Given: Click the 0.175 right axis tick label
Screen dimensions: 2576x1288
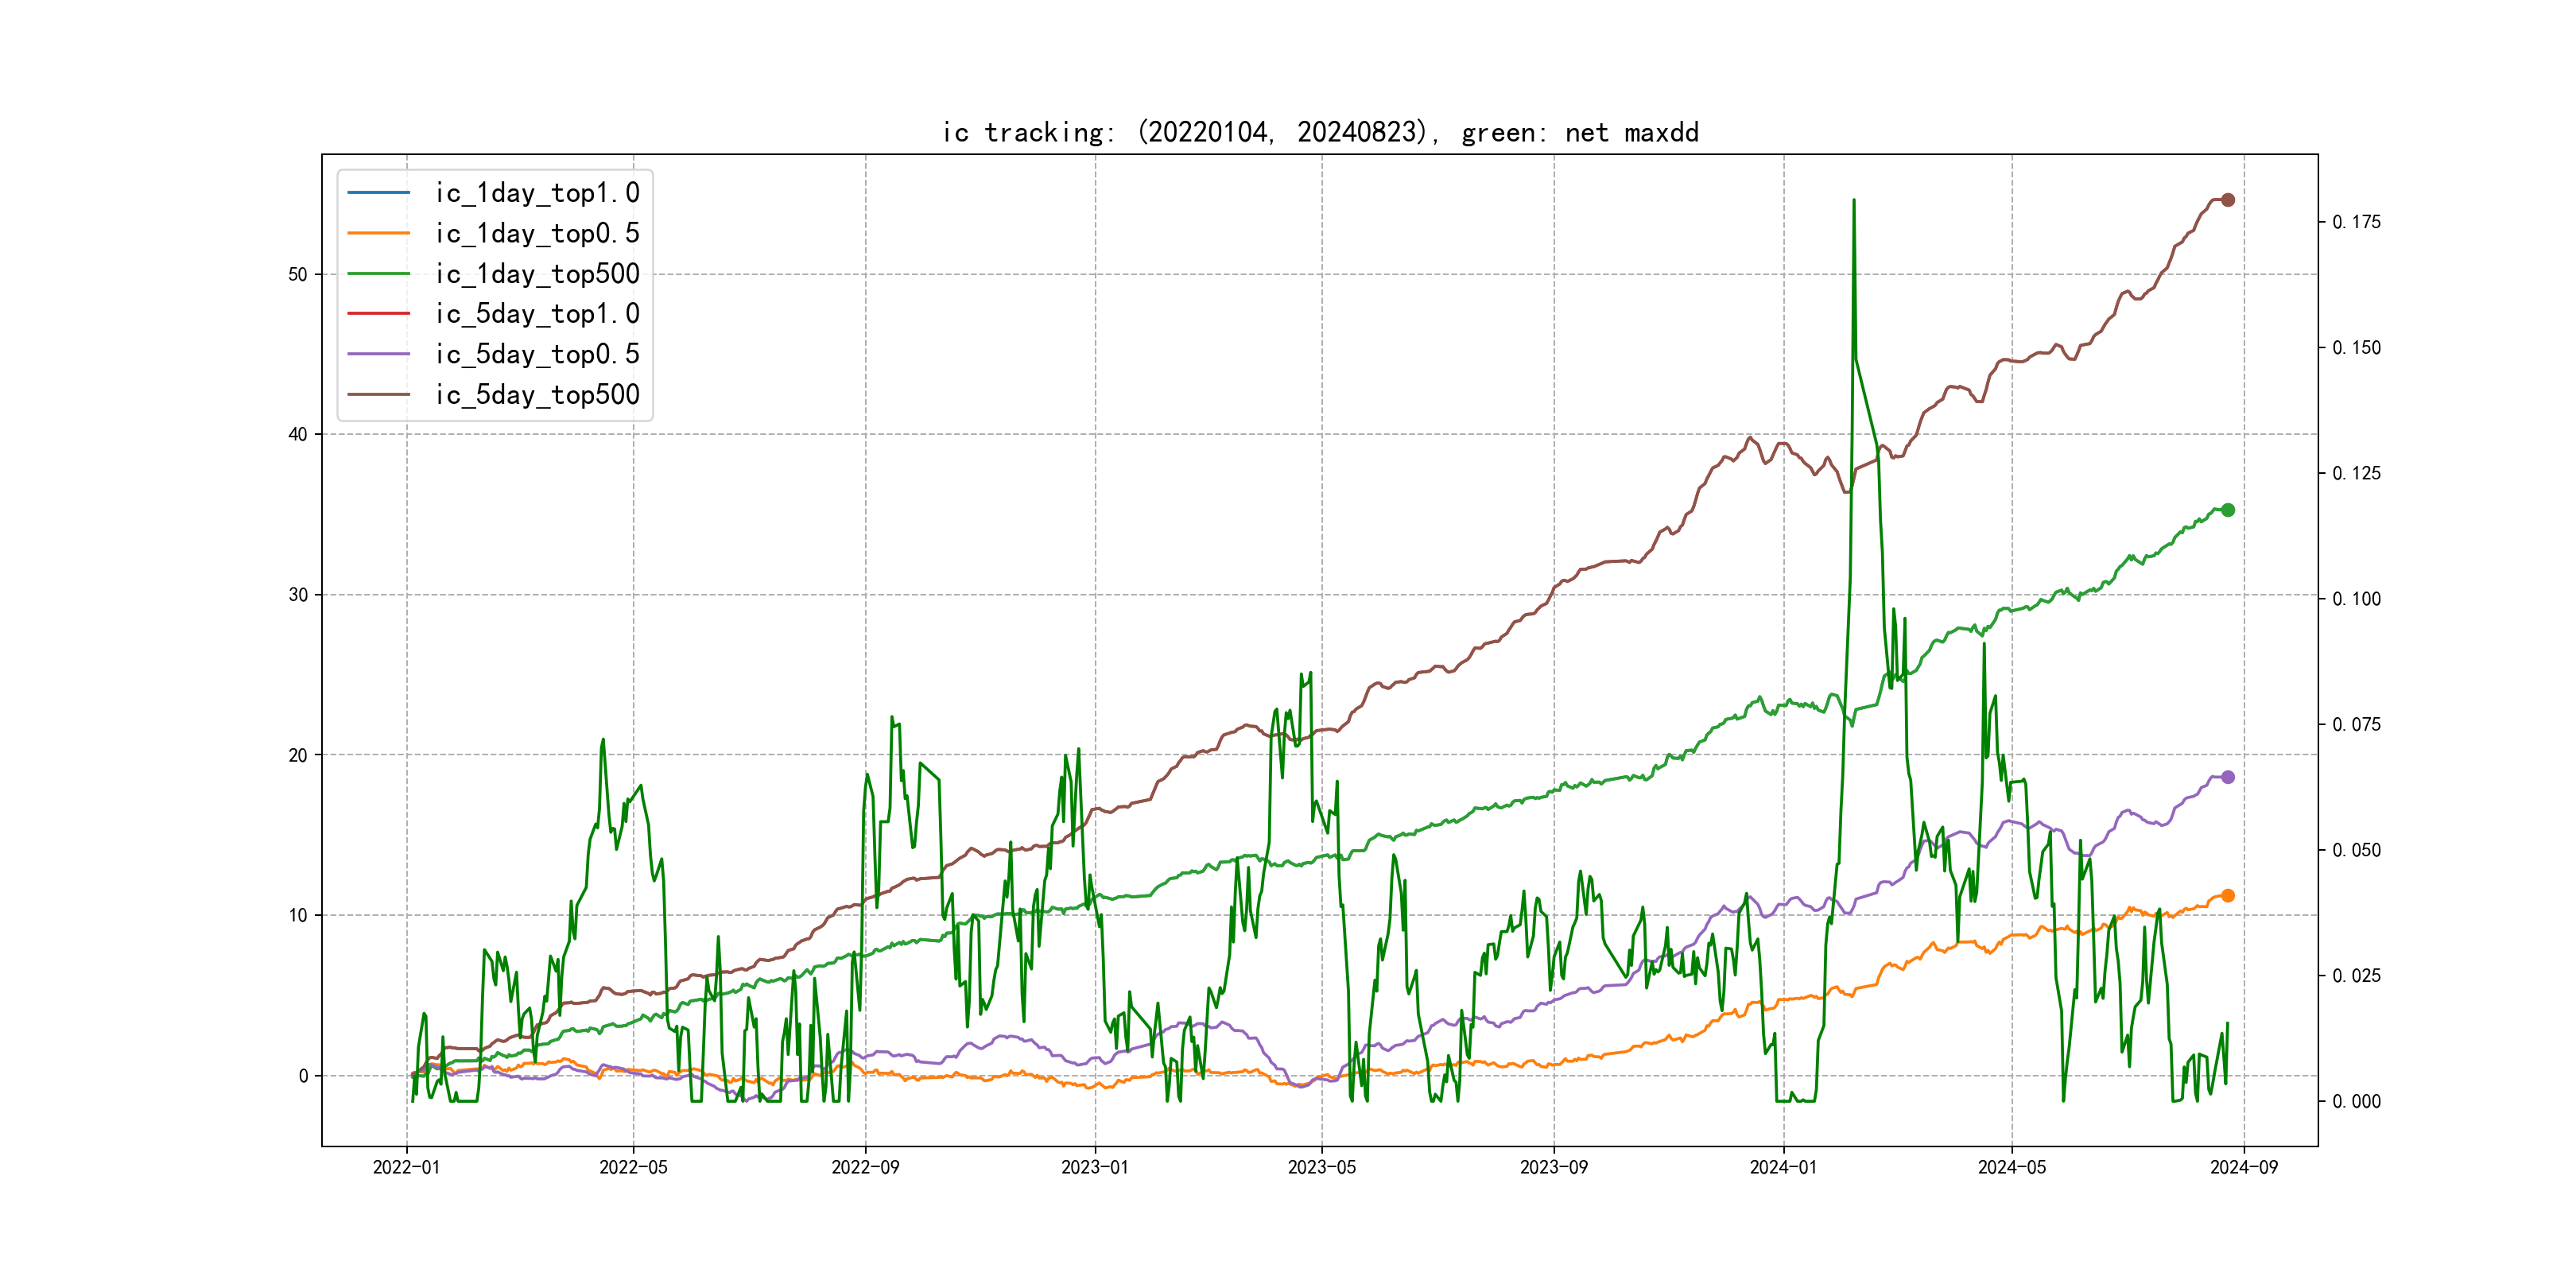Looking at the screenshot, I should [2356, 222].
